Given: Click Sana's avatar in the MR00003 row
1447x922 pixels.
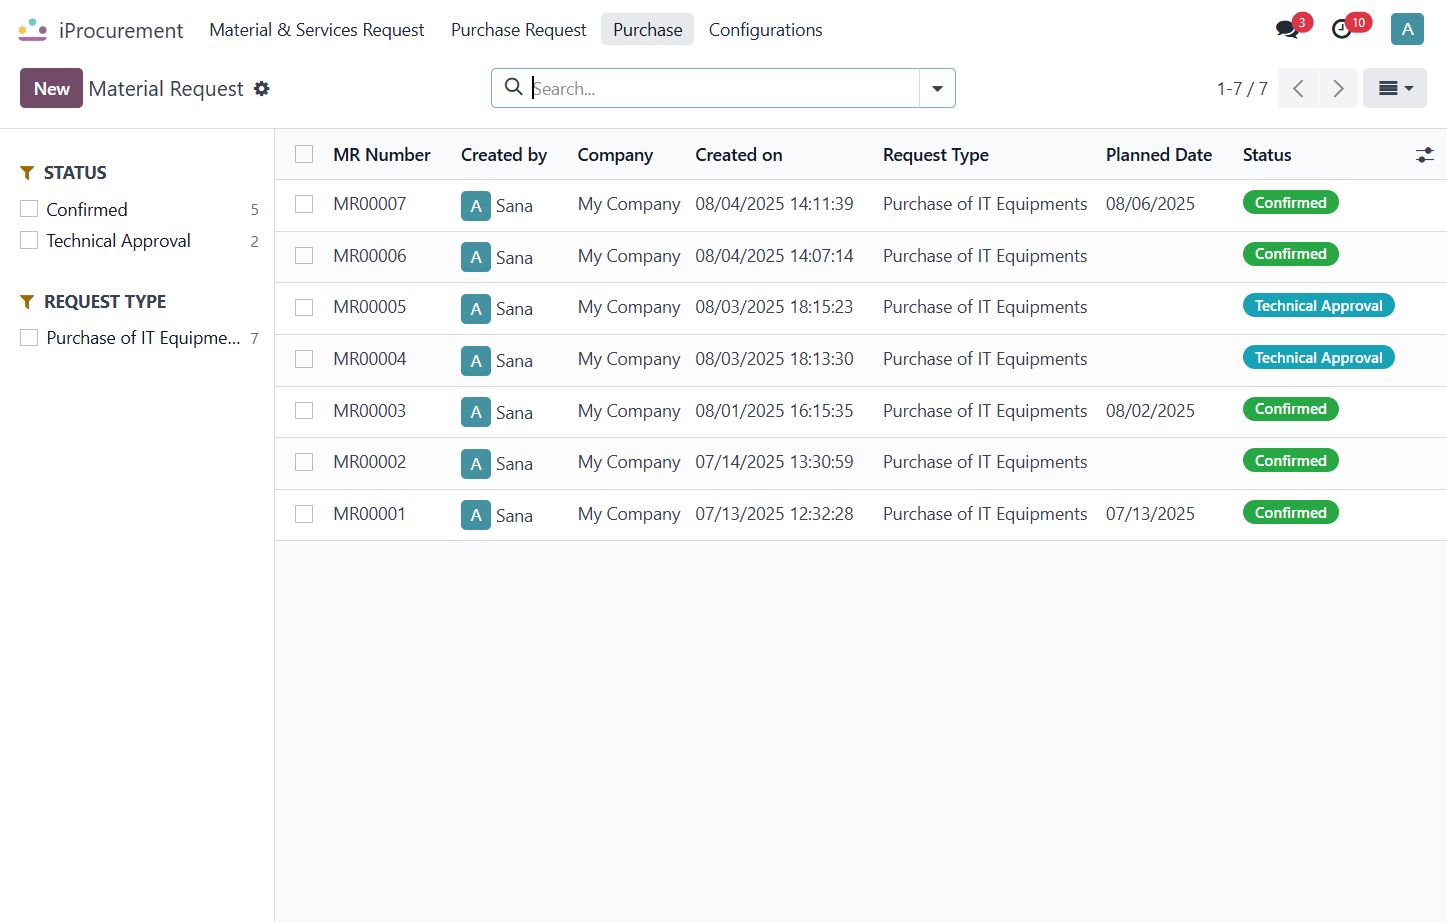Looking at the screenshot, I should tap(476, 412).
